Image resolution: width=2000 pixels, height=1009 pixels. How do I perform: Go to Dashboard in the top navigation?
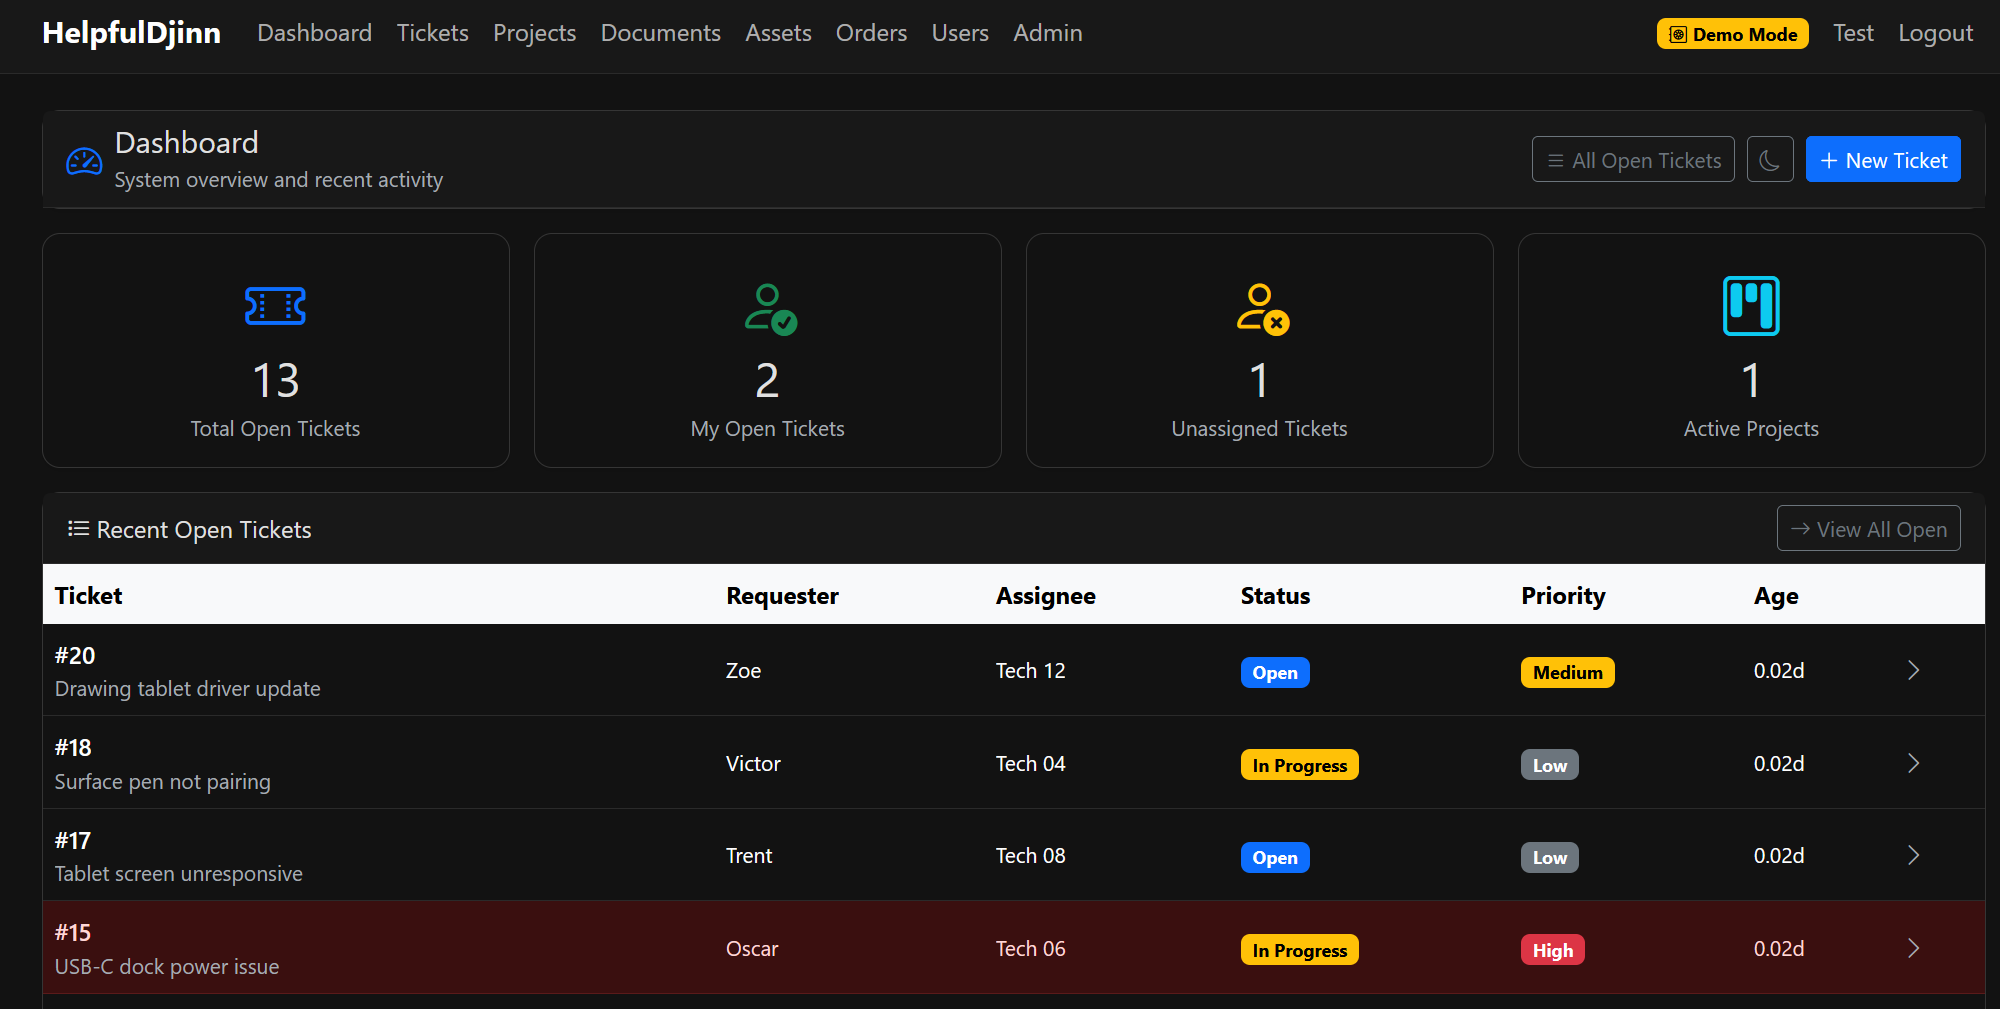tap(314, 33)
